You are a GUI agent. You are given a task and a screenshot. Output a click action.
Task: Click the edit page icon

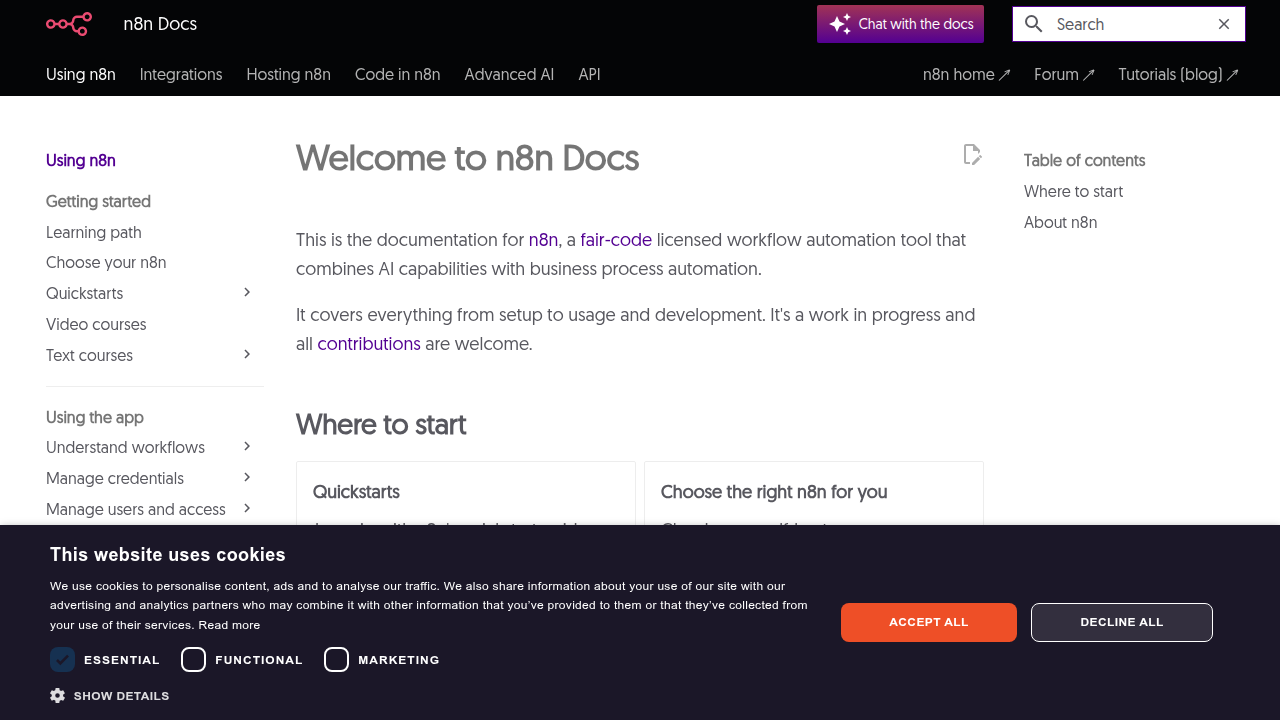pyautogui.click(x=972, y=155)
